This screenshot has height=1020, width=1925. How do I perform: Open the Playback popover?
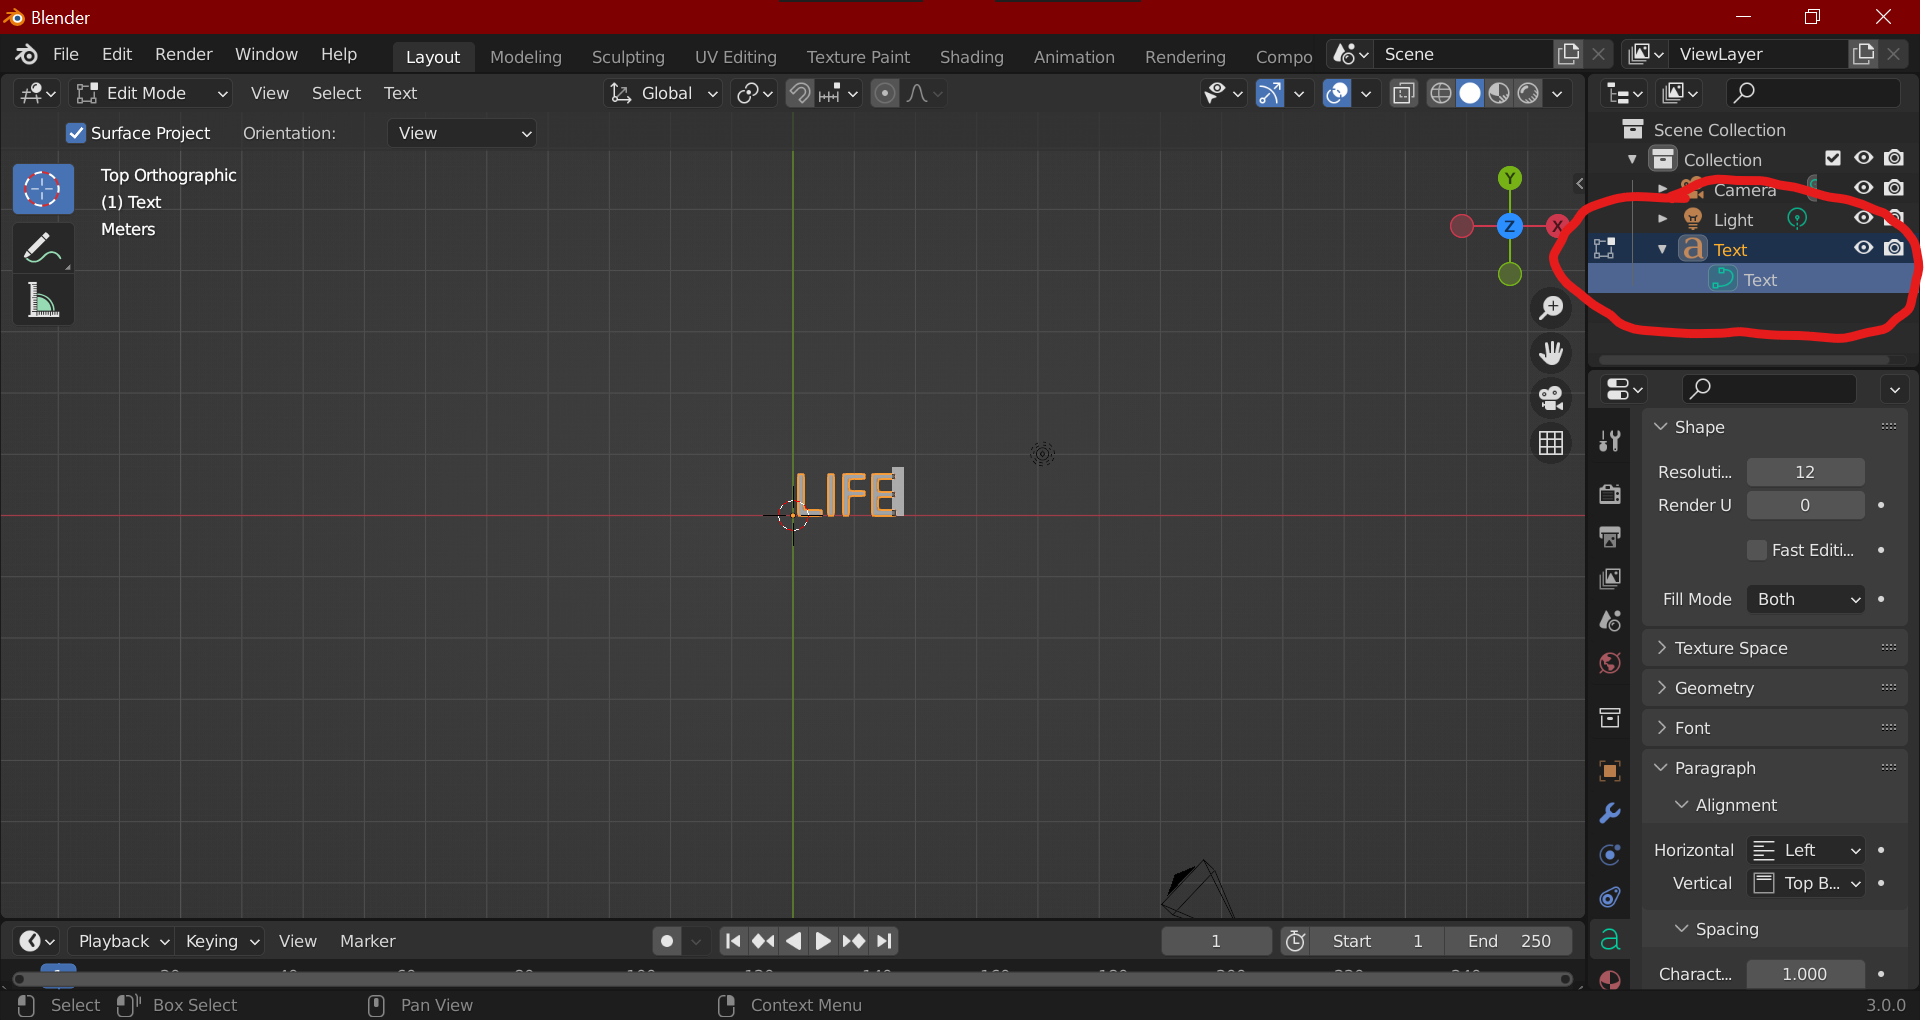pos(123,941)
